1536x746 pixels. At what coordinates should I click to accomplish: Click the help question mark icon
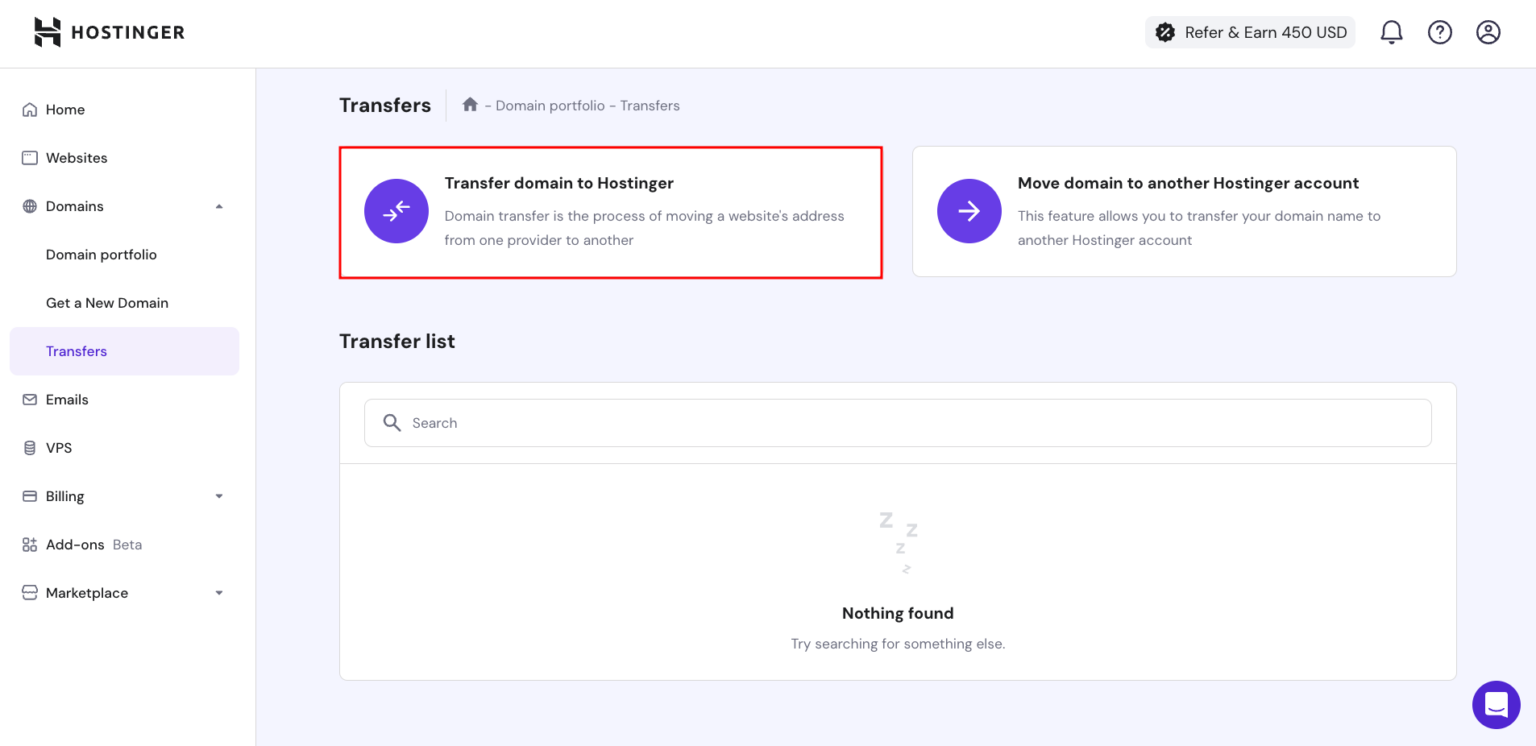[x=1439, y=31]
